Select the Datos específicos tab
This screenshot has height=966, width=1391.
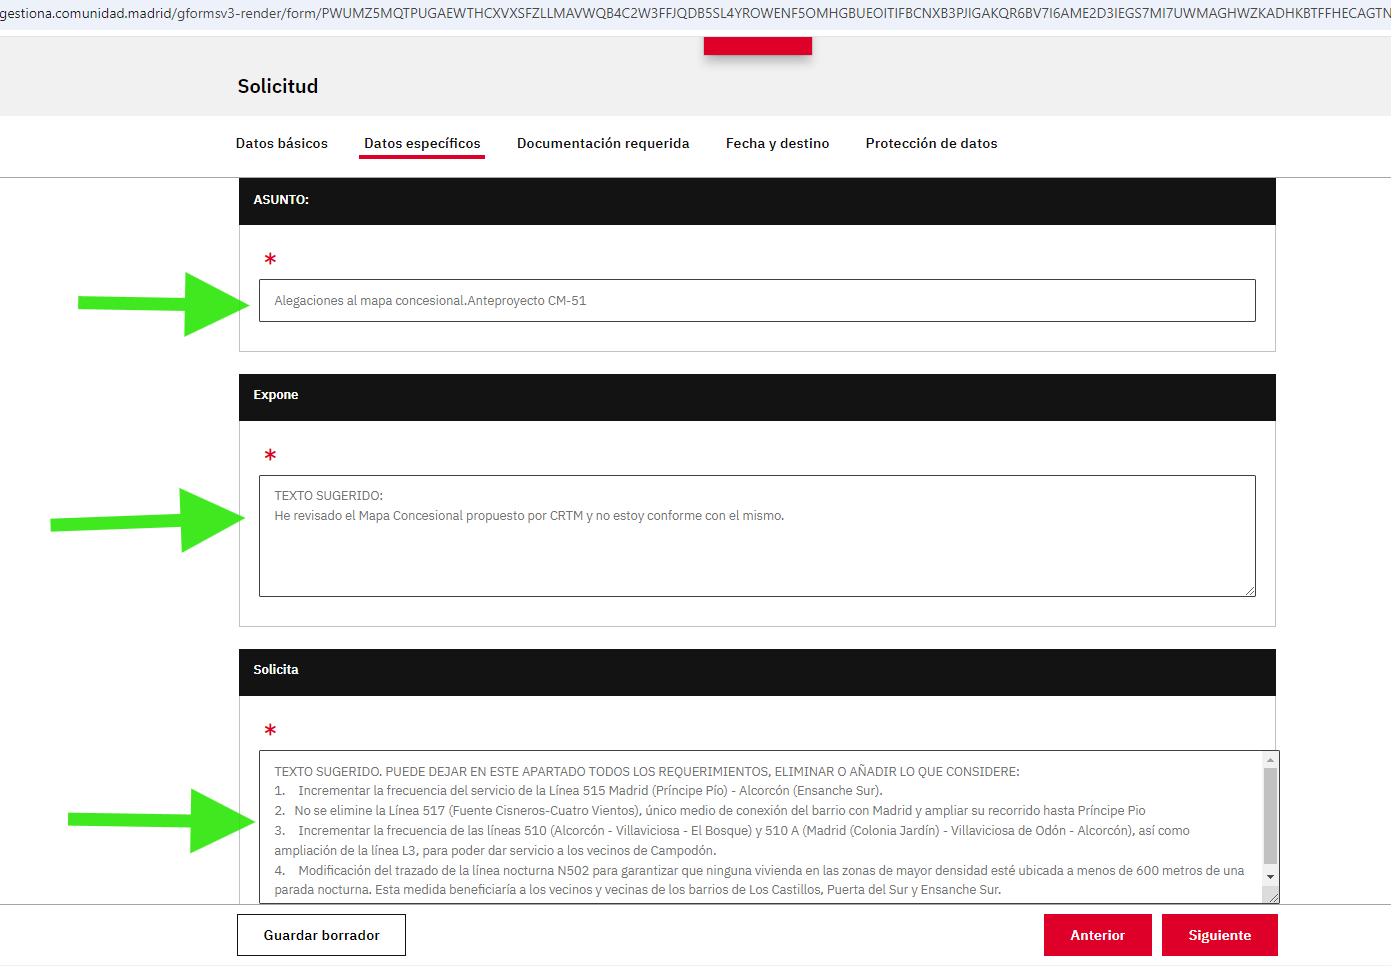tap(422, 143)
